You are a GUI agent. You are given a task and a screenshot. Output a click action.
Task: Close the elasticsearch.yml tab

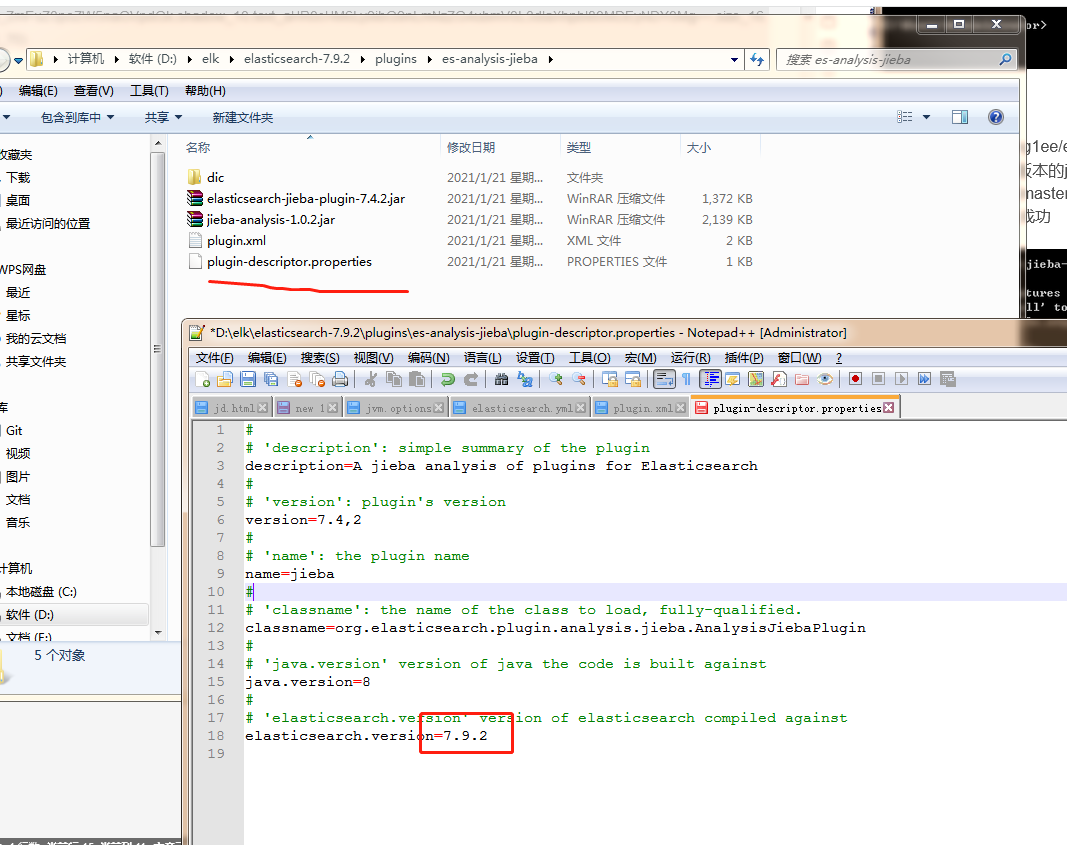(x=580, y=408)
